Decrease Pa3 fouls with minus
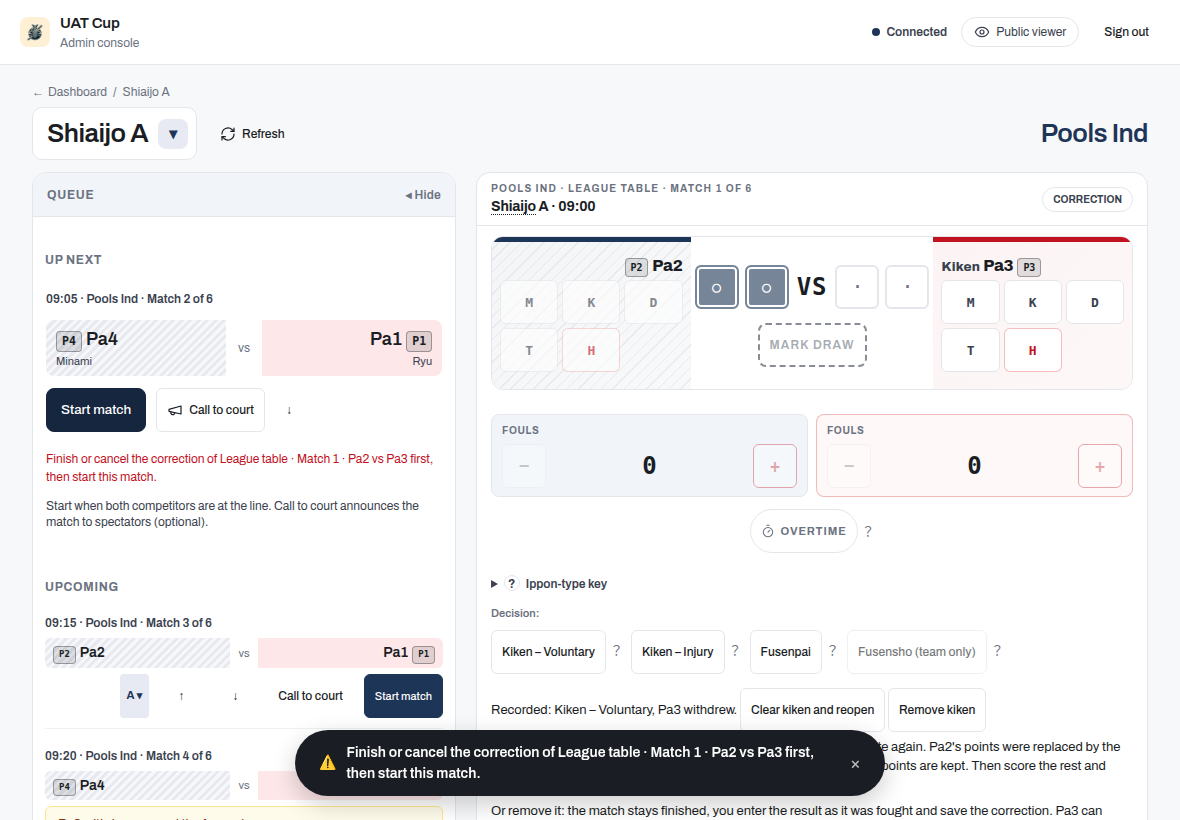1180x820 pixels. (x=849, y=466)
